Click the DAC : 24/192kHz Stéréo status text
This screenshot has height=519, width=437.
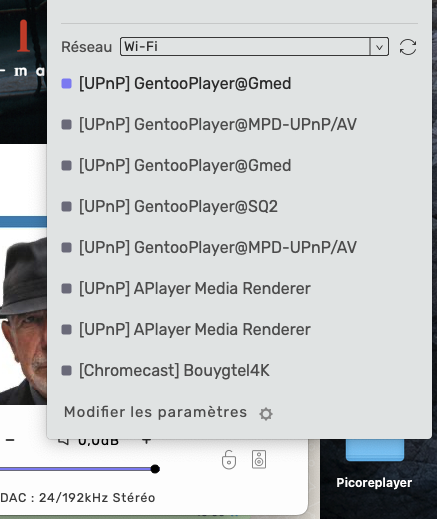78,498
